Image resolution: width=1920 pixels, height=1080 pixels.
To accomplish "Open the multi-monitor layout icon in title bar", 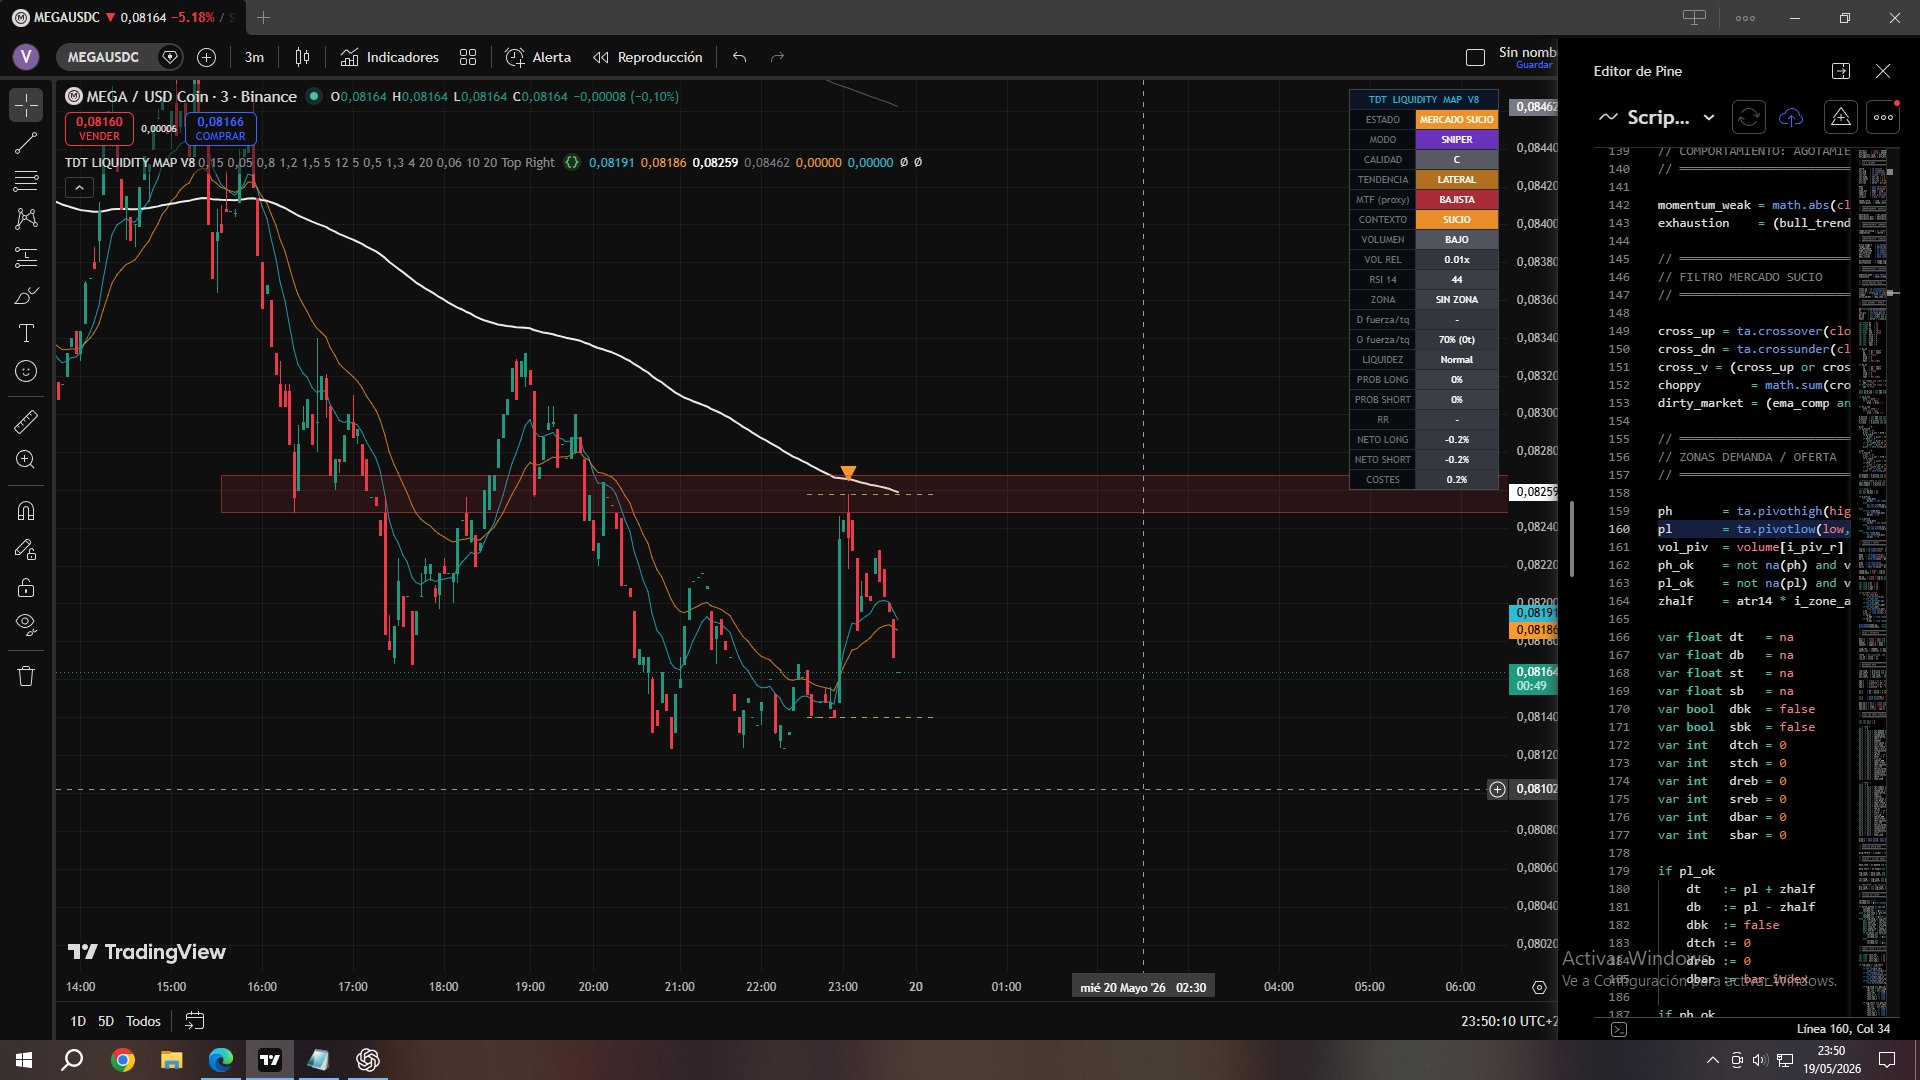I will (x=1695, y=17).
